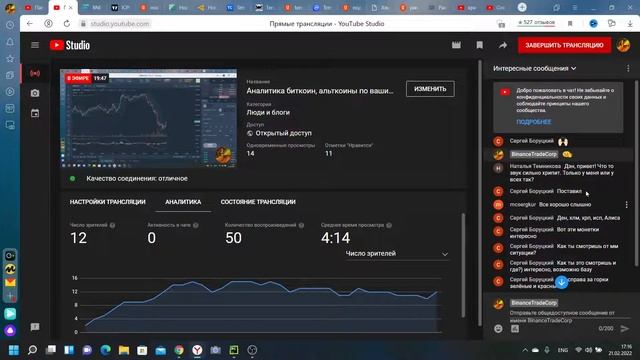640x360 pixels.
Task: Open the send feedback icon in sidebar
Action: [35, 327]
